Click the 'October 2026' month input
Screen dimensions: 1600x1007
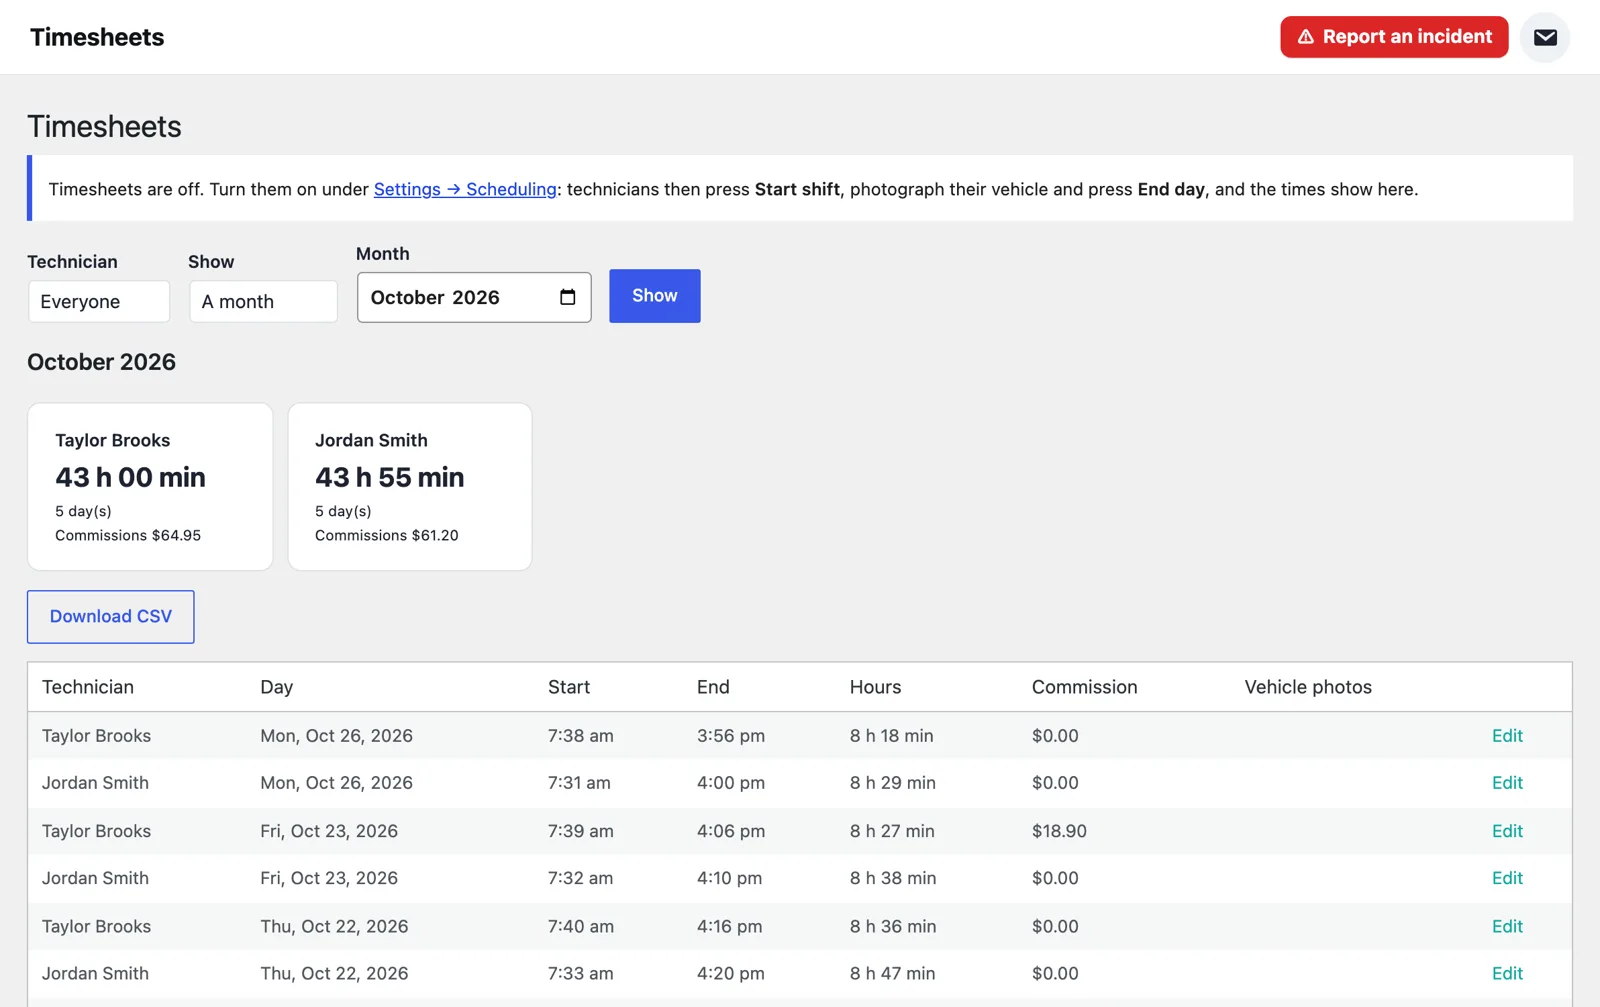pos(474,297)
